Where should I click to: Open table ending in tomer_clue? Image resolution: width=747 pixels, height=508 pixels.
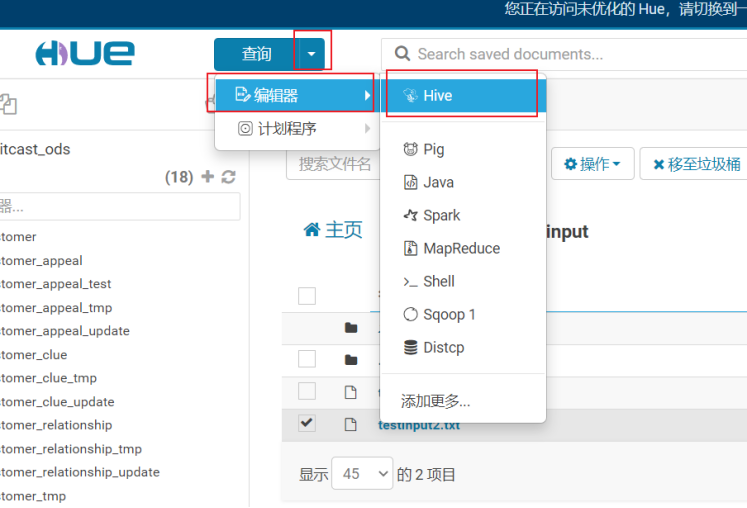point(34,355)
